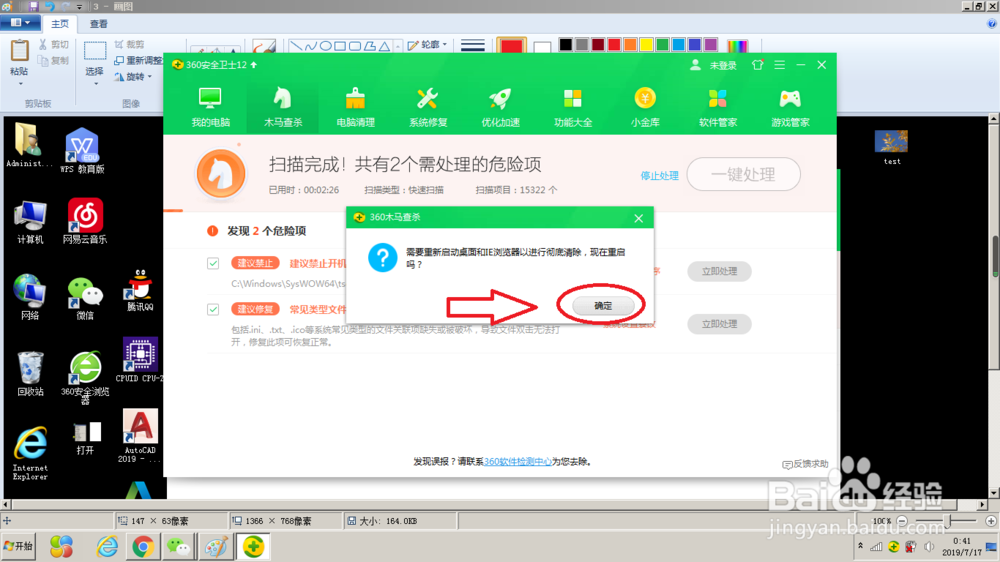Select the line shape in Paint
Viewport: 1000px width, 562px height.
pos(296,46)
